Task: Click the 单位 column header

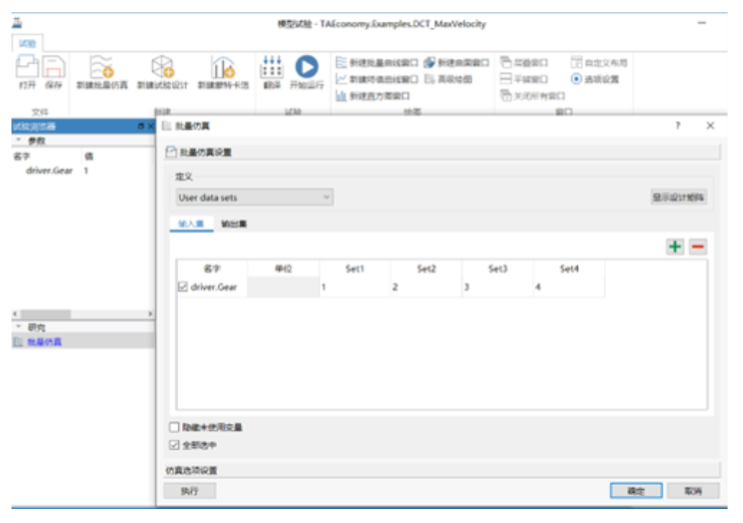Action: 283,269
